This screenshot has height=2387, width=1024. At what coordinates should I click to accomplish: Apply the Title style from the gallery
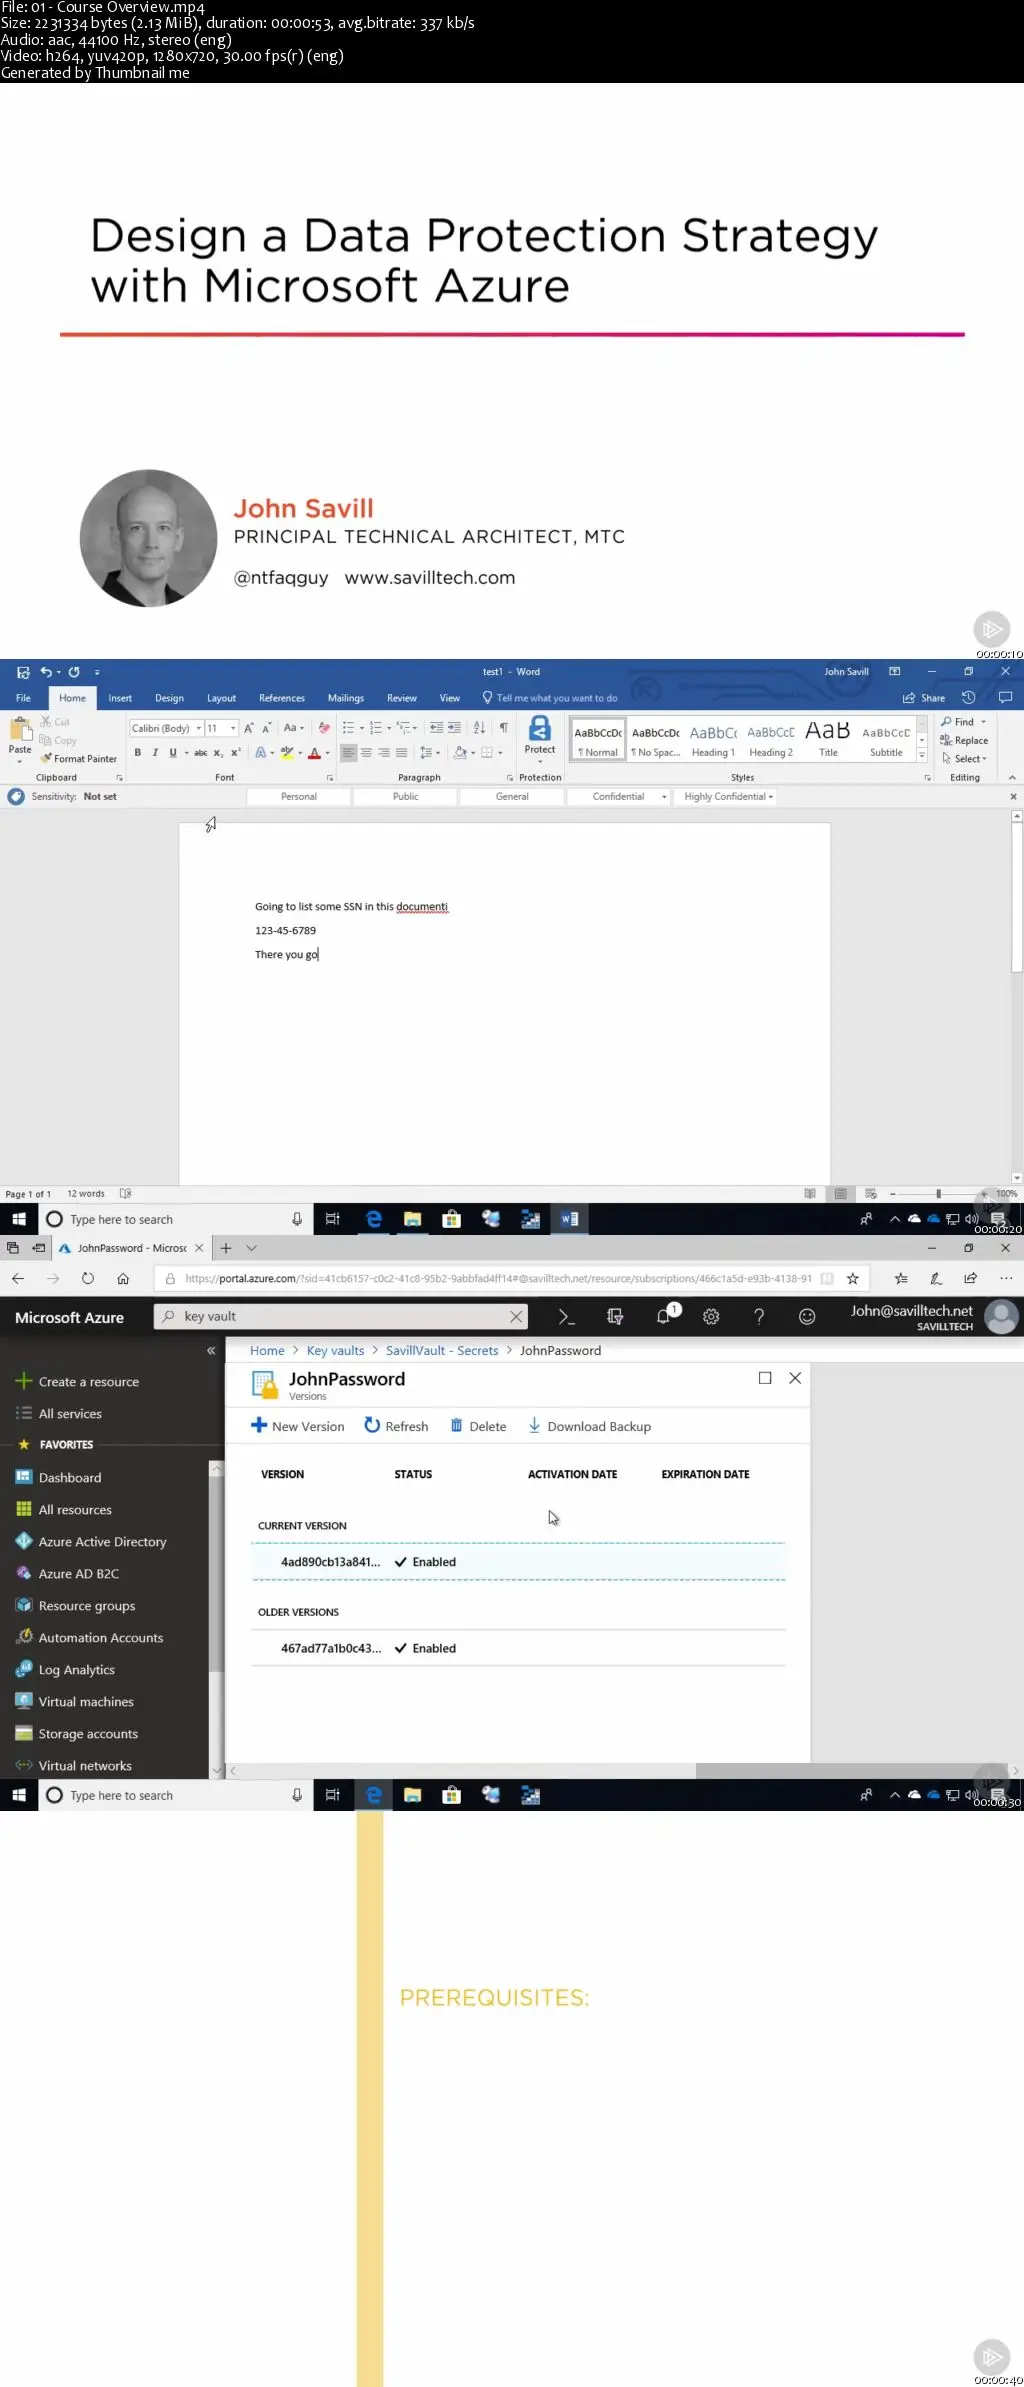828,740
